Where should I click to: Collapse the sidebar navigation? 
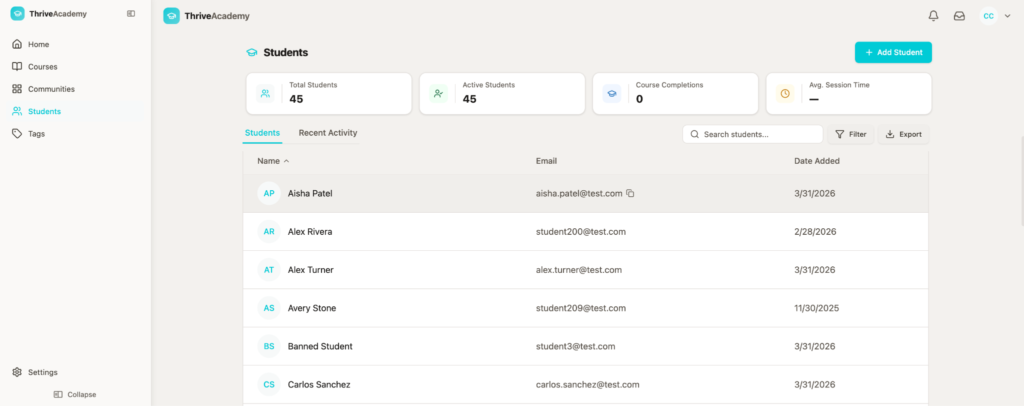point(75,394)
